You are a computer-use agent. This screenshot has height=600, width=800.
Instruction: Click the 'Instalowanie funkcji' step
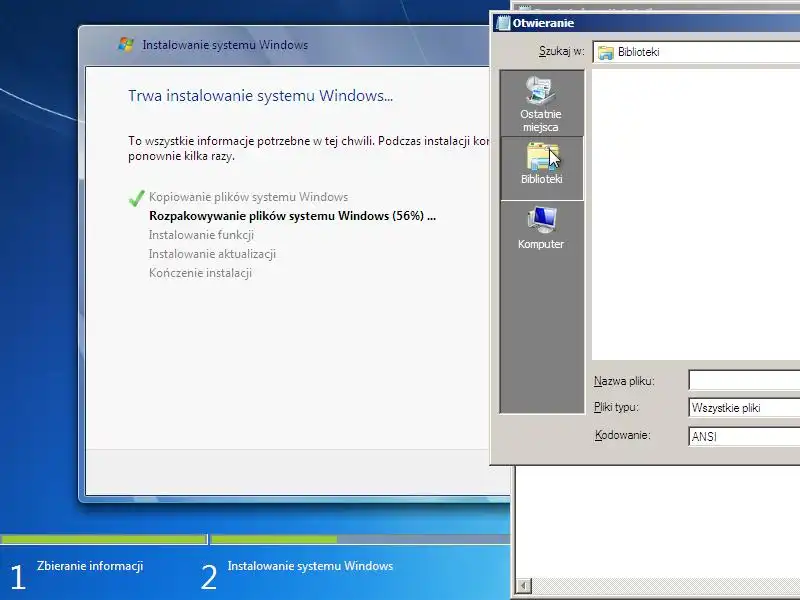[x=201, y=235]
